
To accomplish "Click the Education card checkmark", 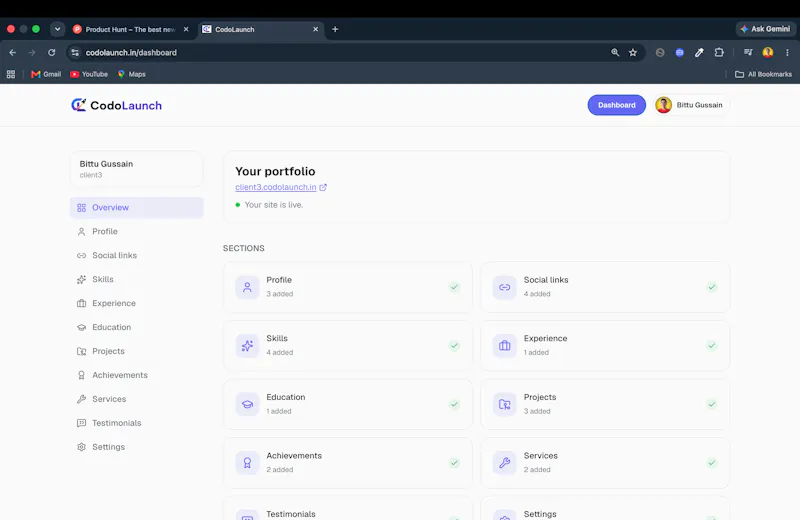I will pyautogui.click(x=454, y=405).
